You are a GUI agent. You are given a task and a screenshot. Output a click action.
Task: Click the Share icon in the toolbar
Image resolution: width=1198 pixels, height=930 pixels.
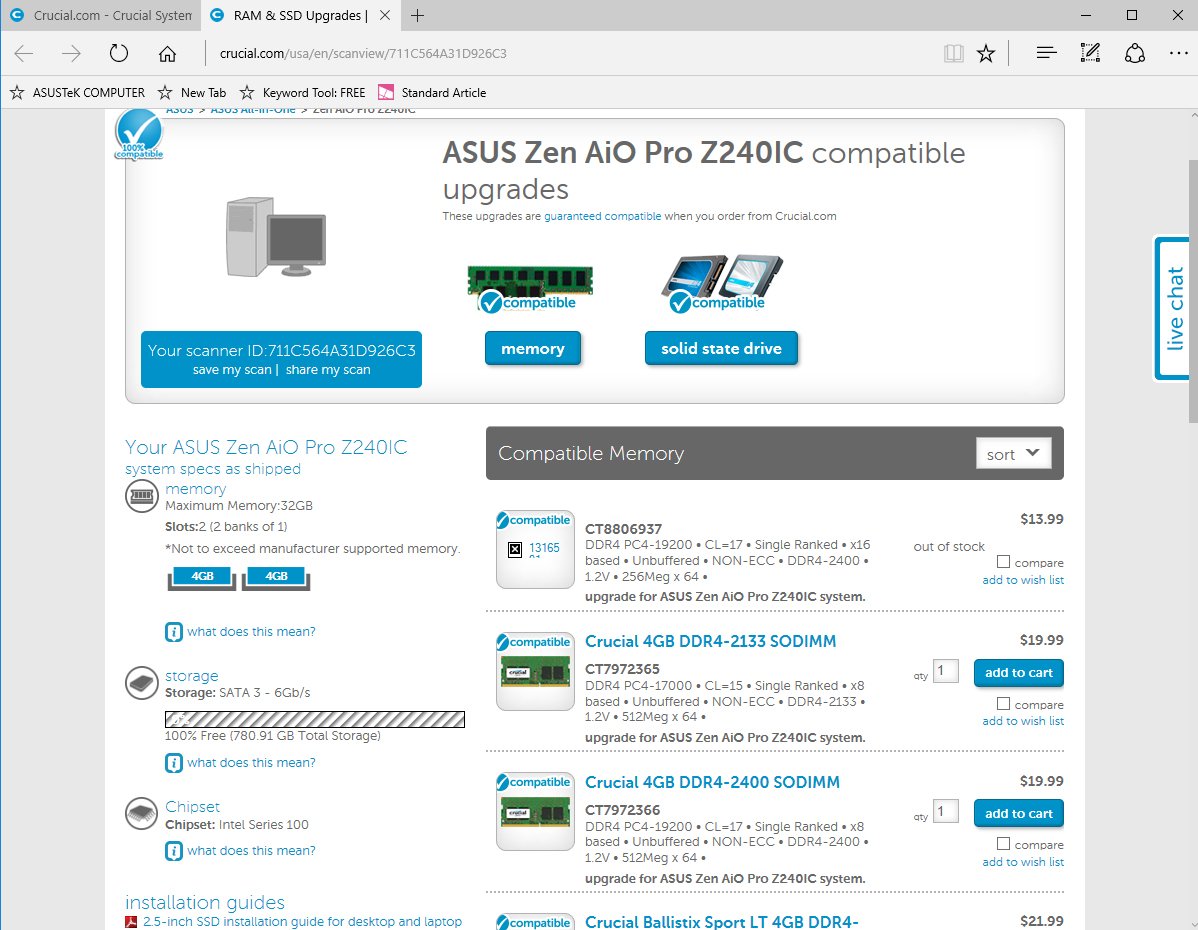pos(1135,53)
